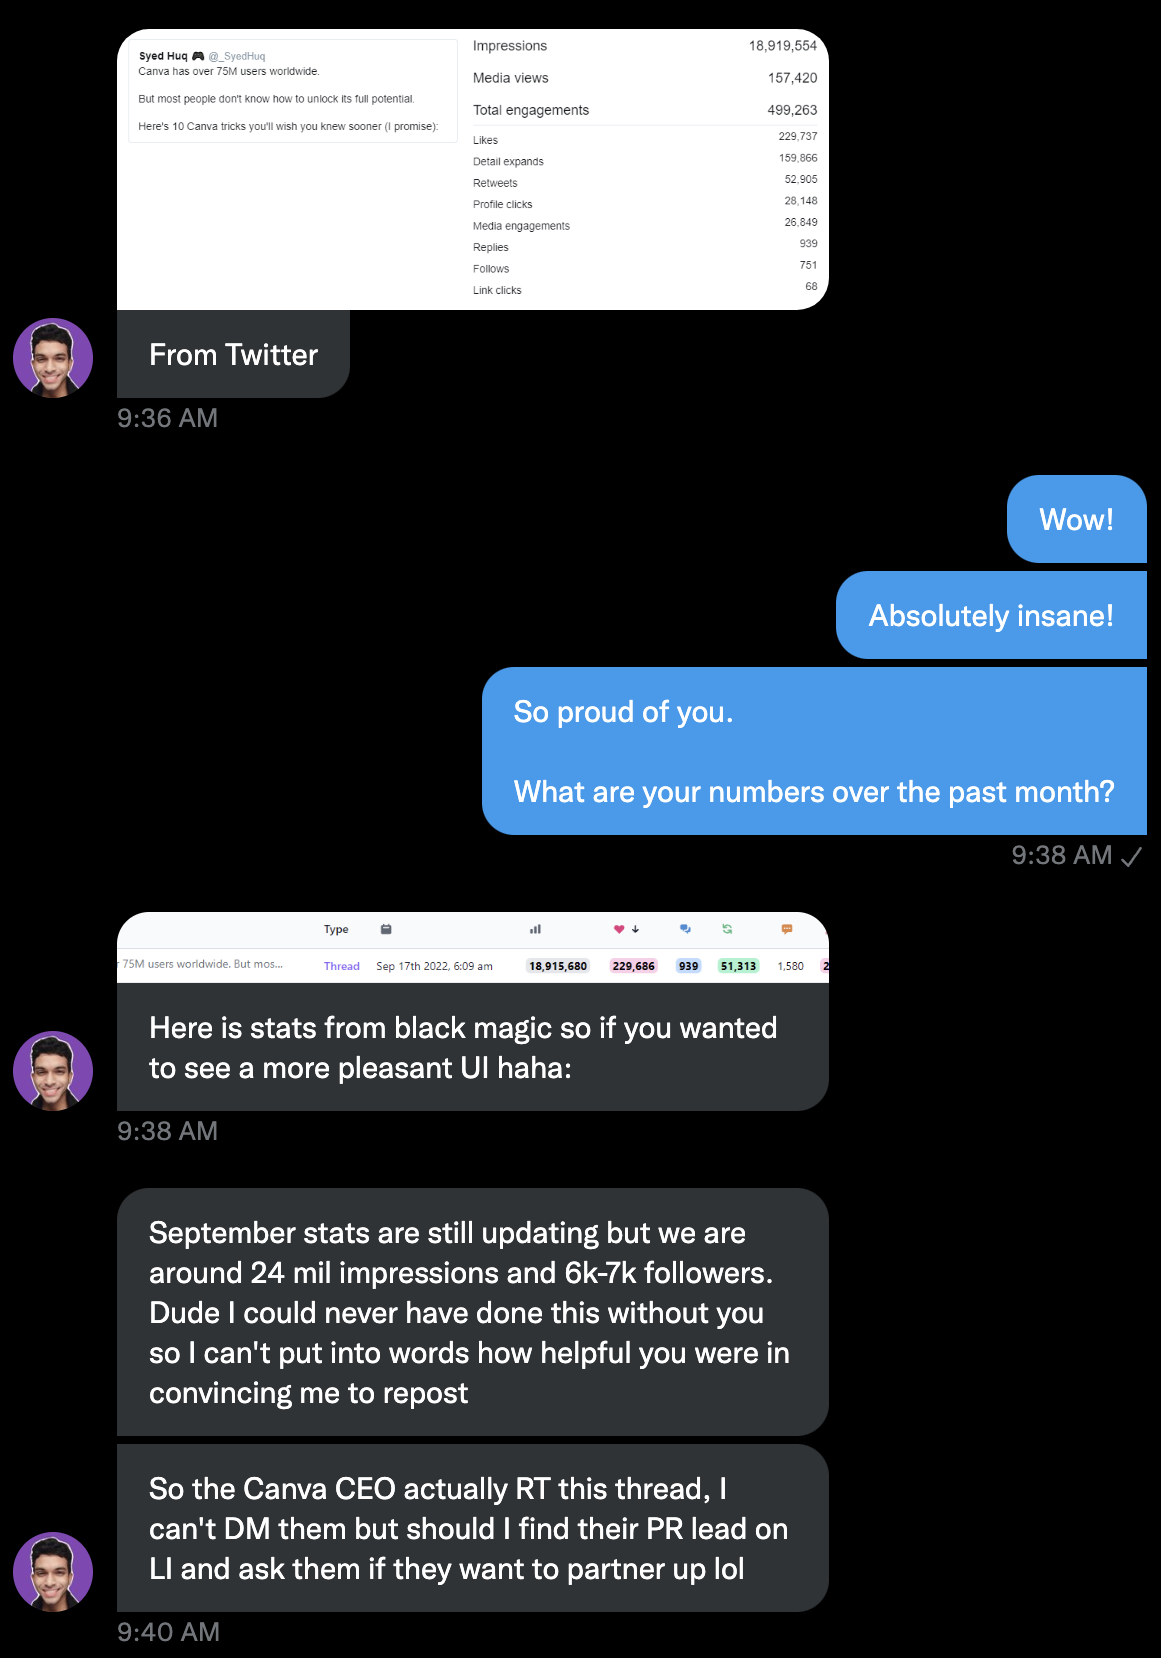
Task: Click the blue replies chat icon
Action: [x=685, y=929]
